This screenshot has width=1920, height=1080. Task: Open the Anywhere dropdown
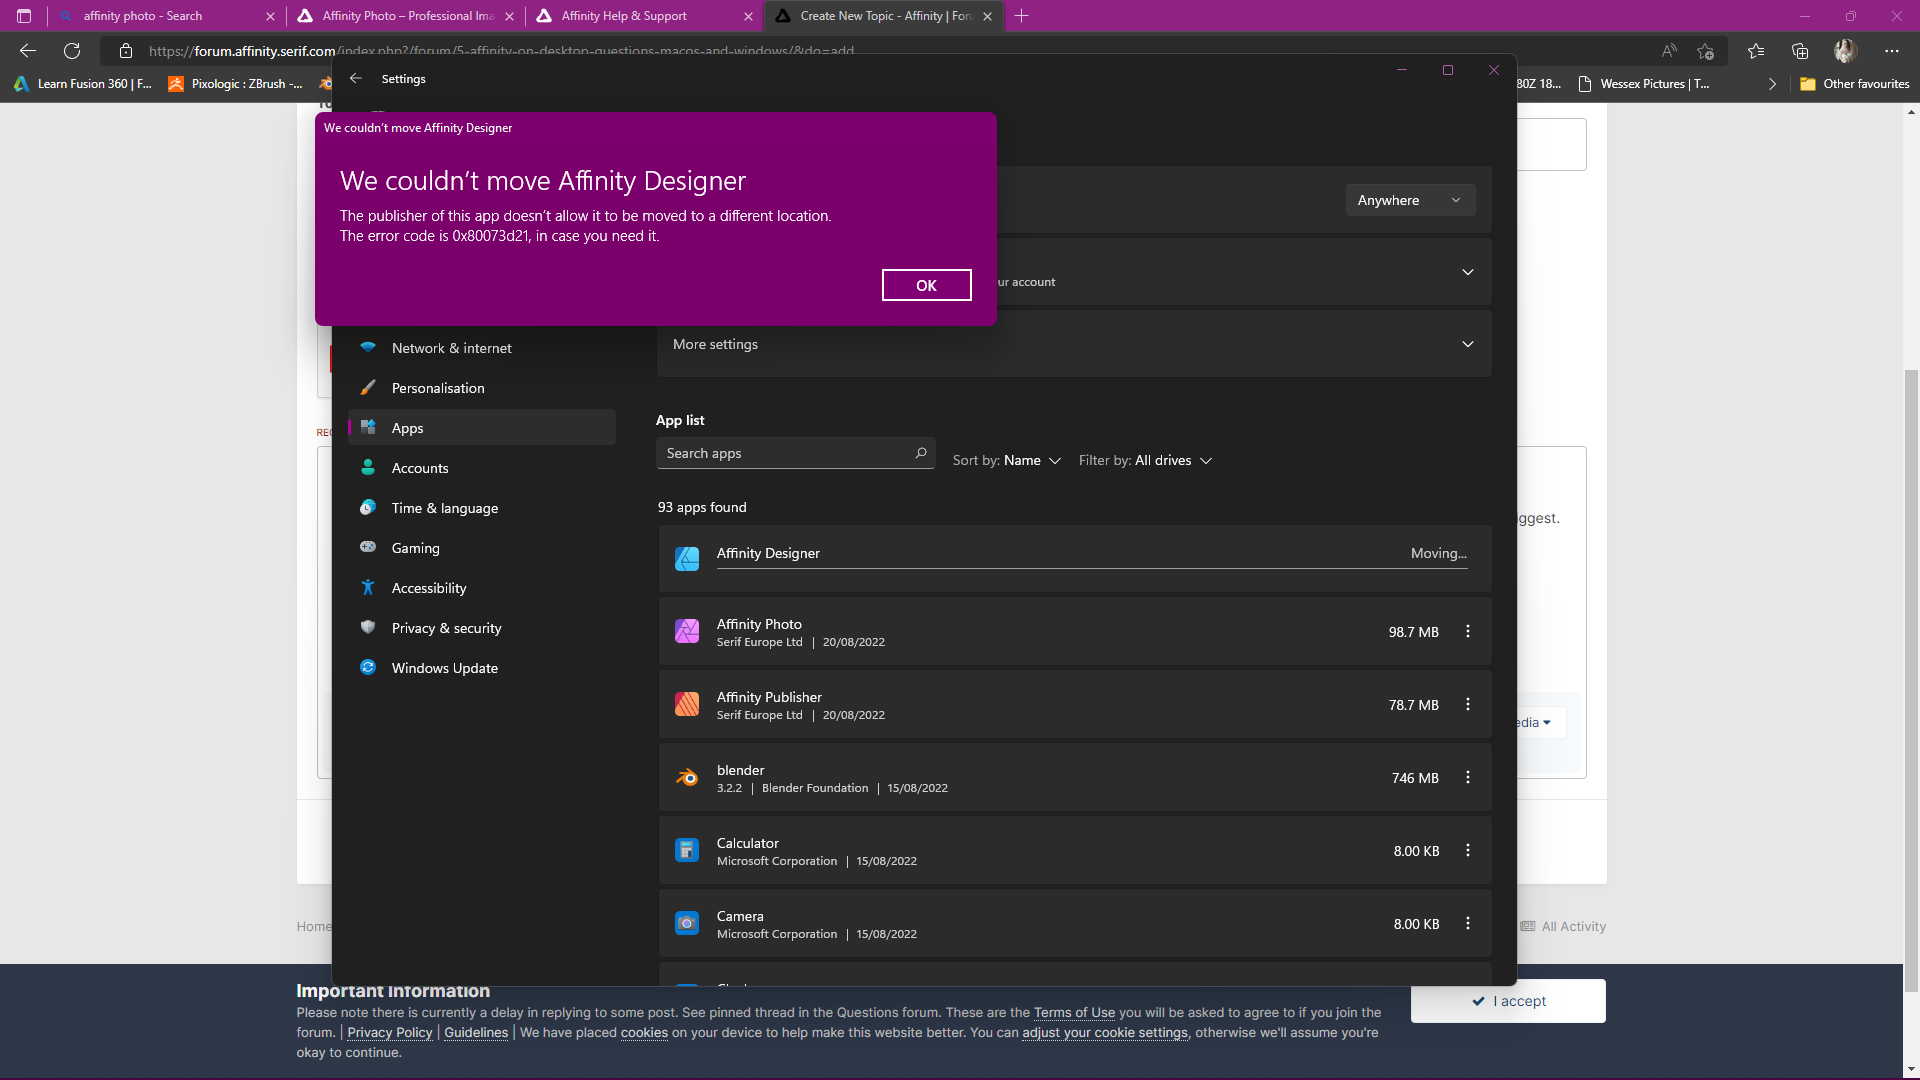(1409, 200)
